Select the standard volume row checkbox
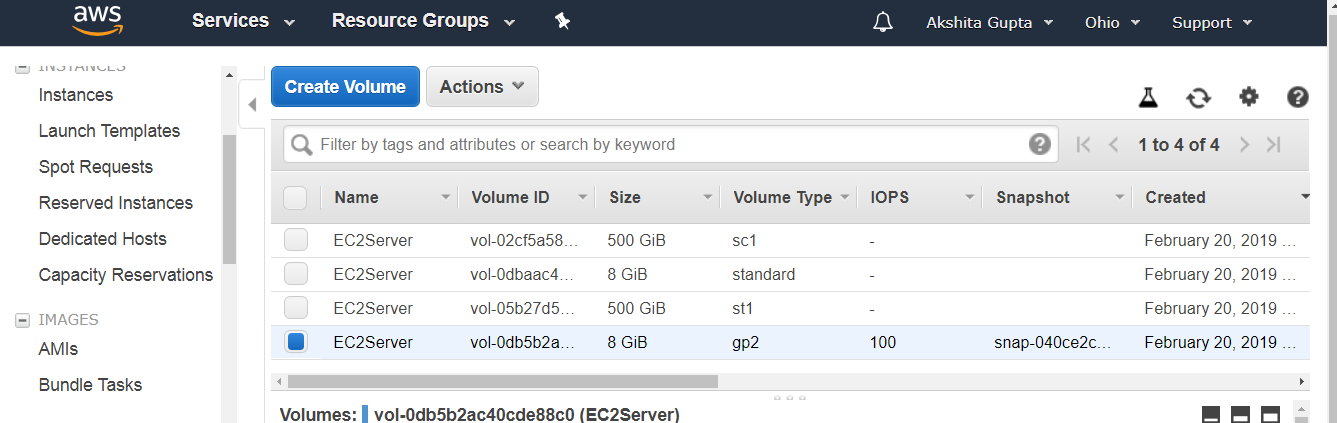1337x423 pixels. (x=295, y=274)
